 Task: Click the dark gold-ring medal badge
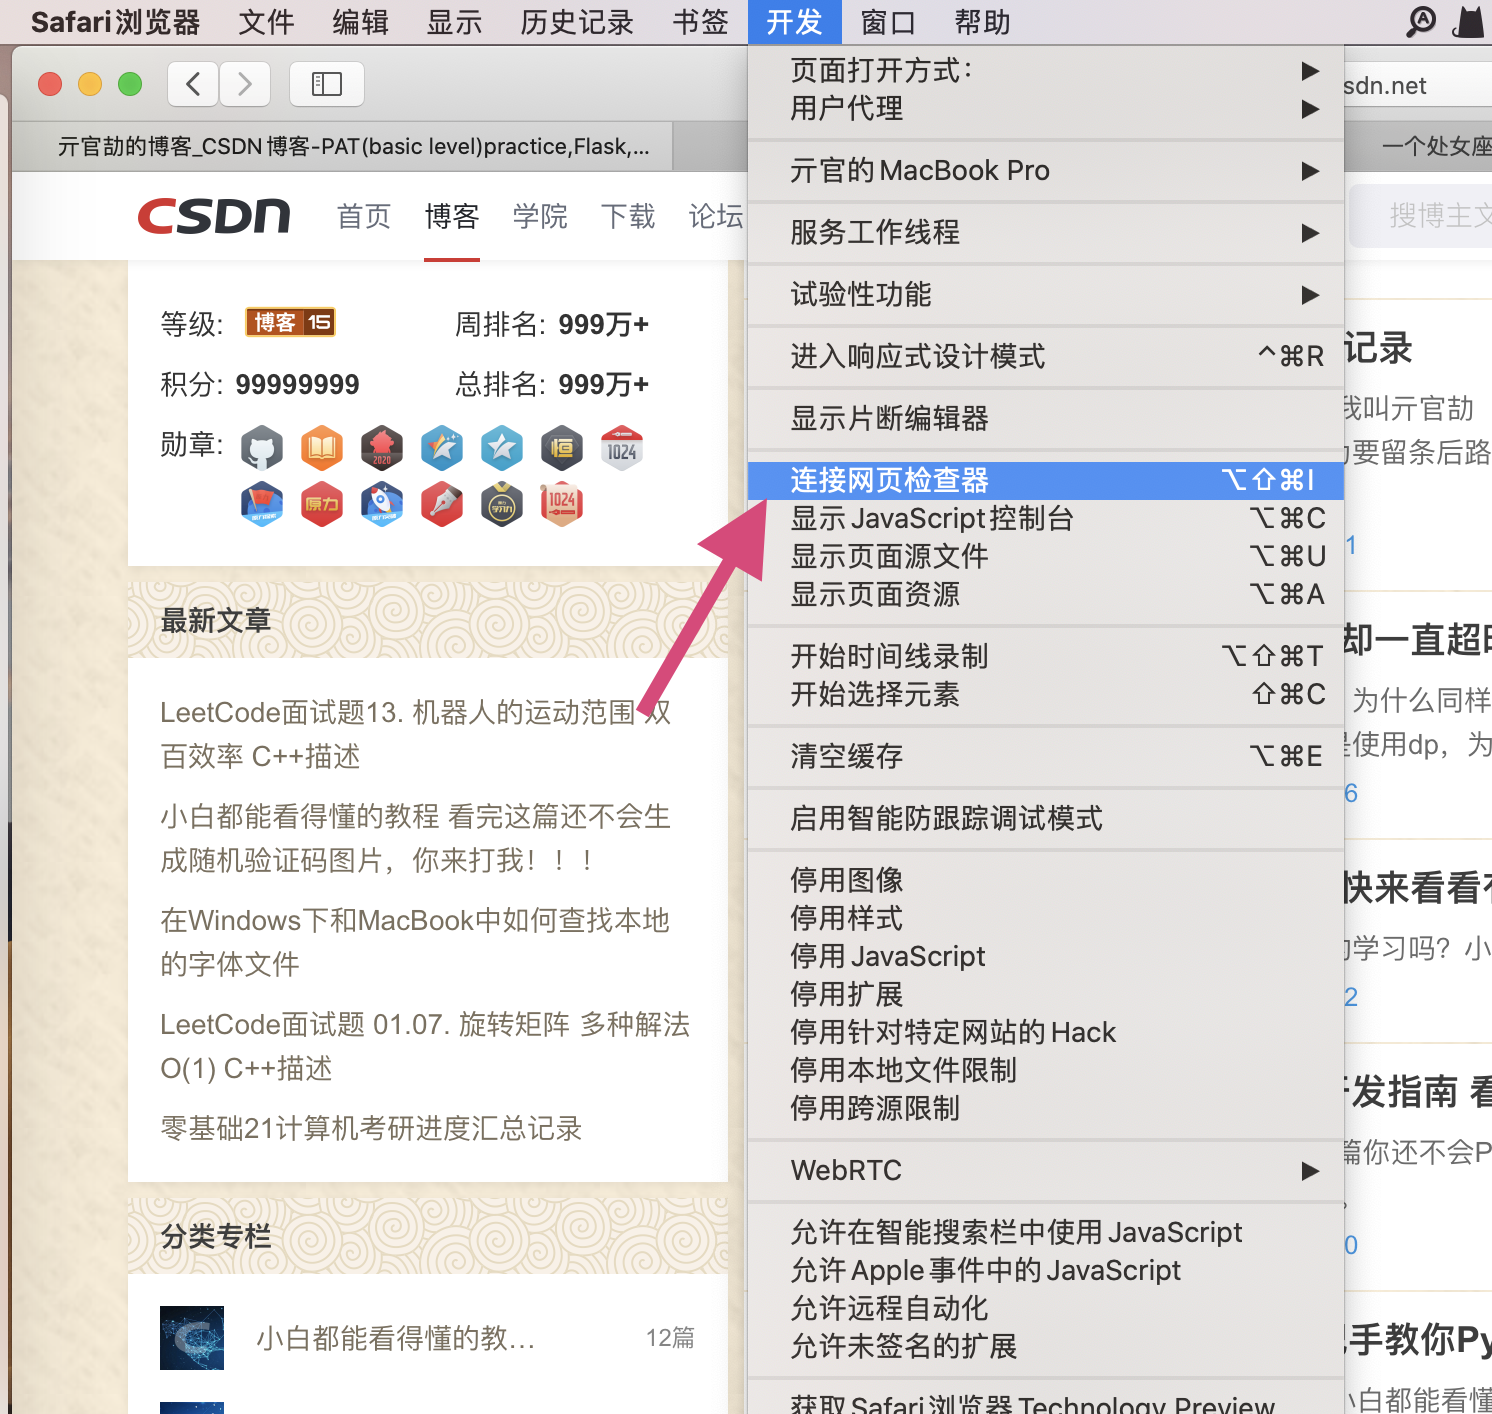tap(502, 504)
